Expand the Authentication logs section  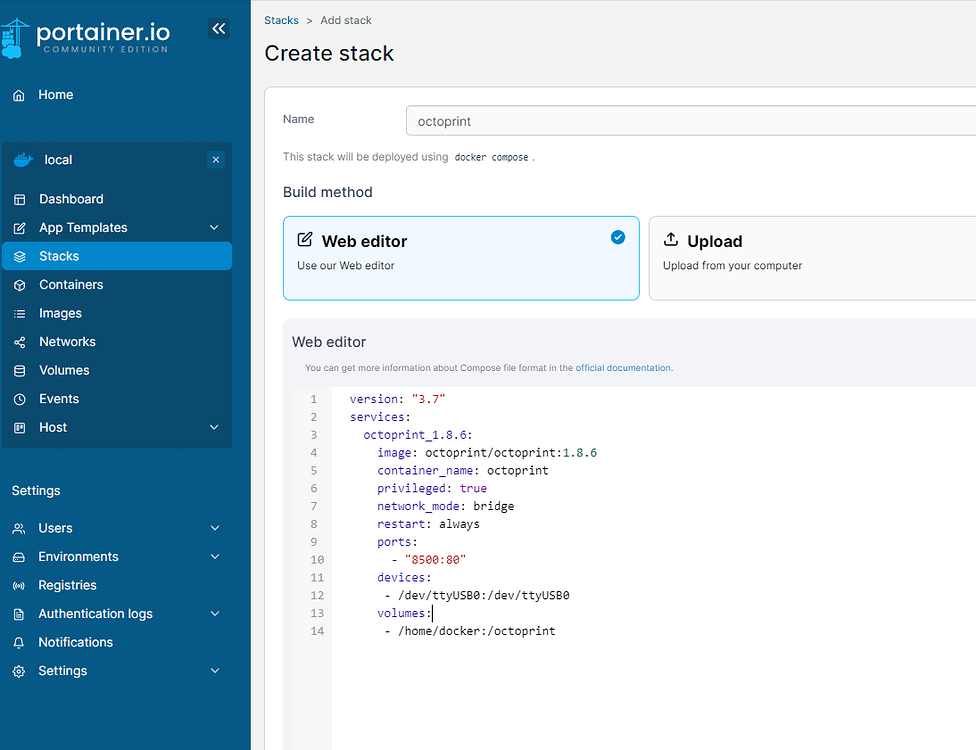(214, 614)
